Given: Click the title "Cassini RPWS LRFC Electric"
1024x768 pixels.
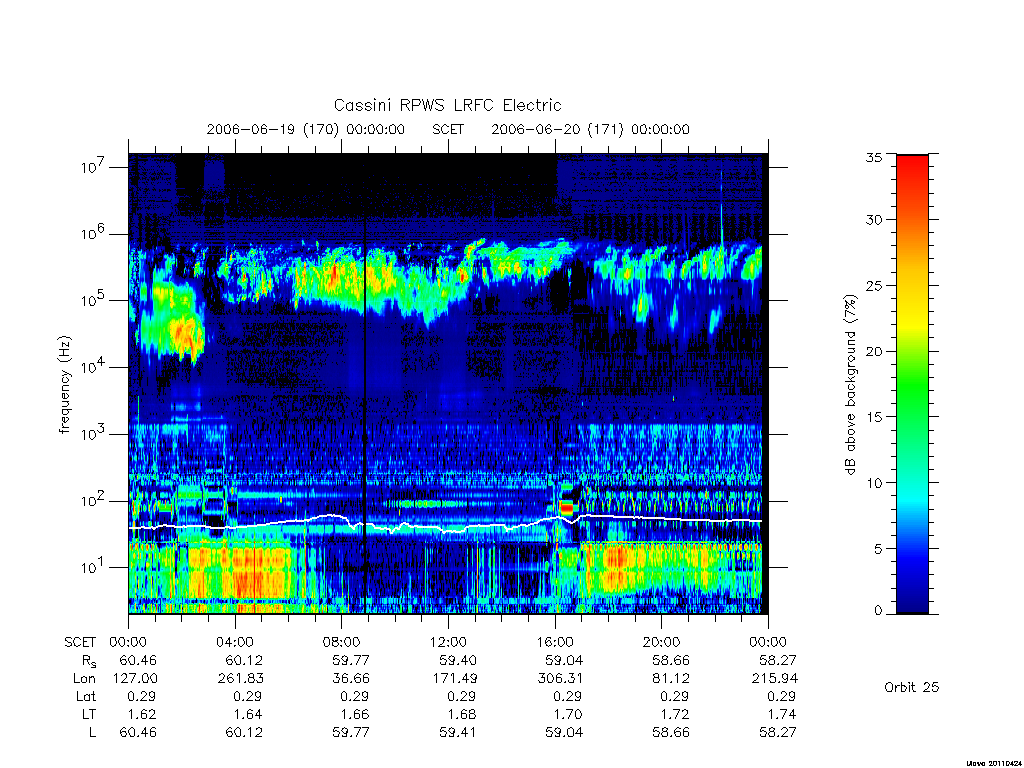Looking at the screenshot, I should click(x=447, y=105).
